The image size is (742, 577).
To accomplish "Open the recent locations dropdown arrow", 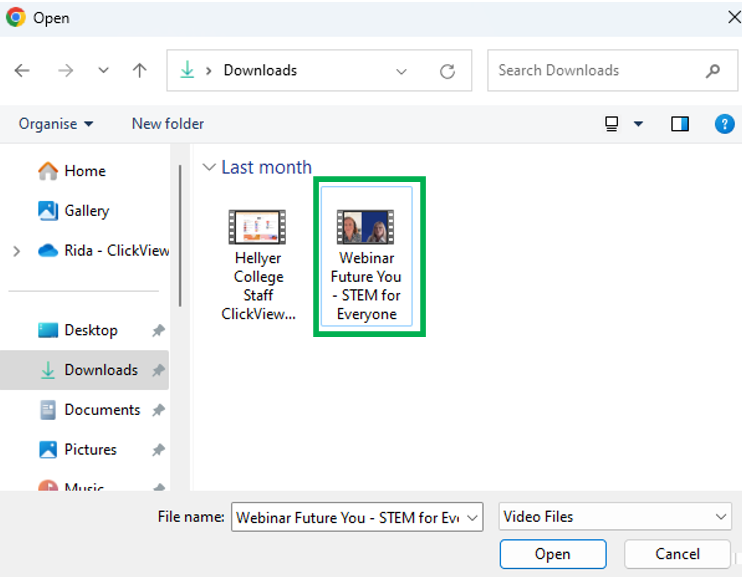I will click(103, 71).
